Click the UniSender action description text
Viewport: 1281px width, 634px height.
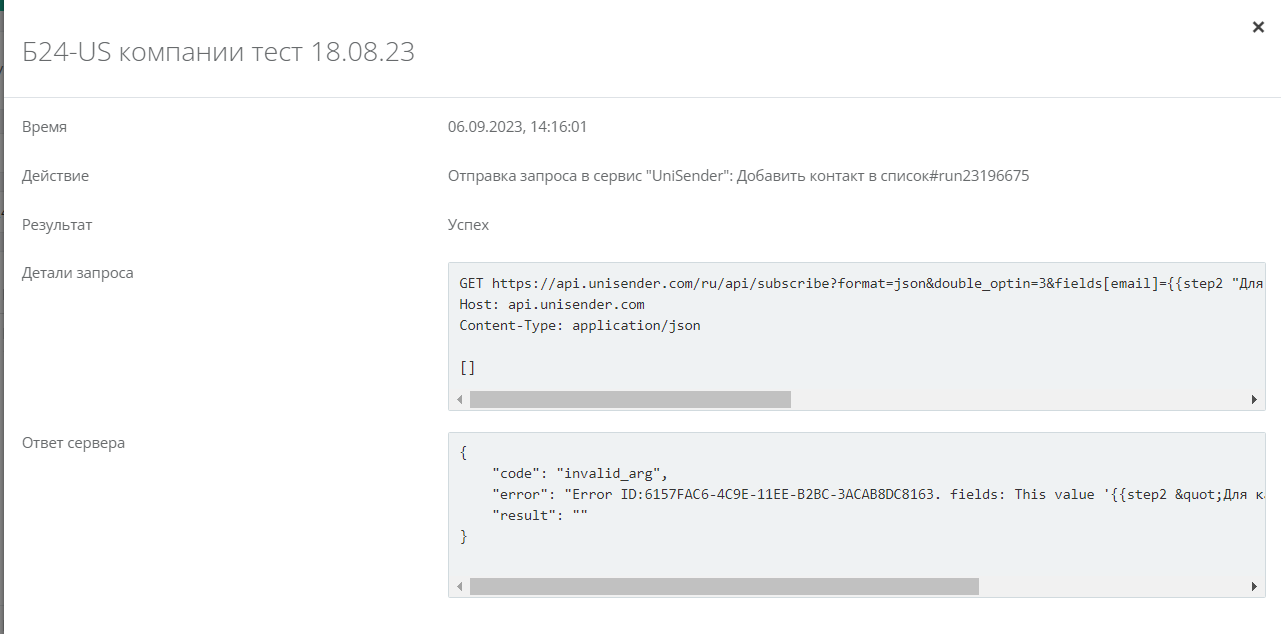pos(738,176)
